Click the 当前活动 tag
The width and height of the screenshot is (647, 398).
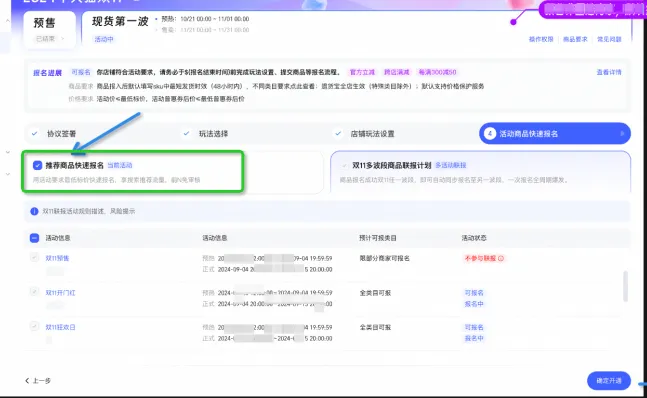pyautogui.click(x=120, y=165)
